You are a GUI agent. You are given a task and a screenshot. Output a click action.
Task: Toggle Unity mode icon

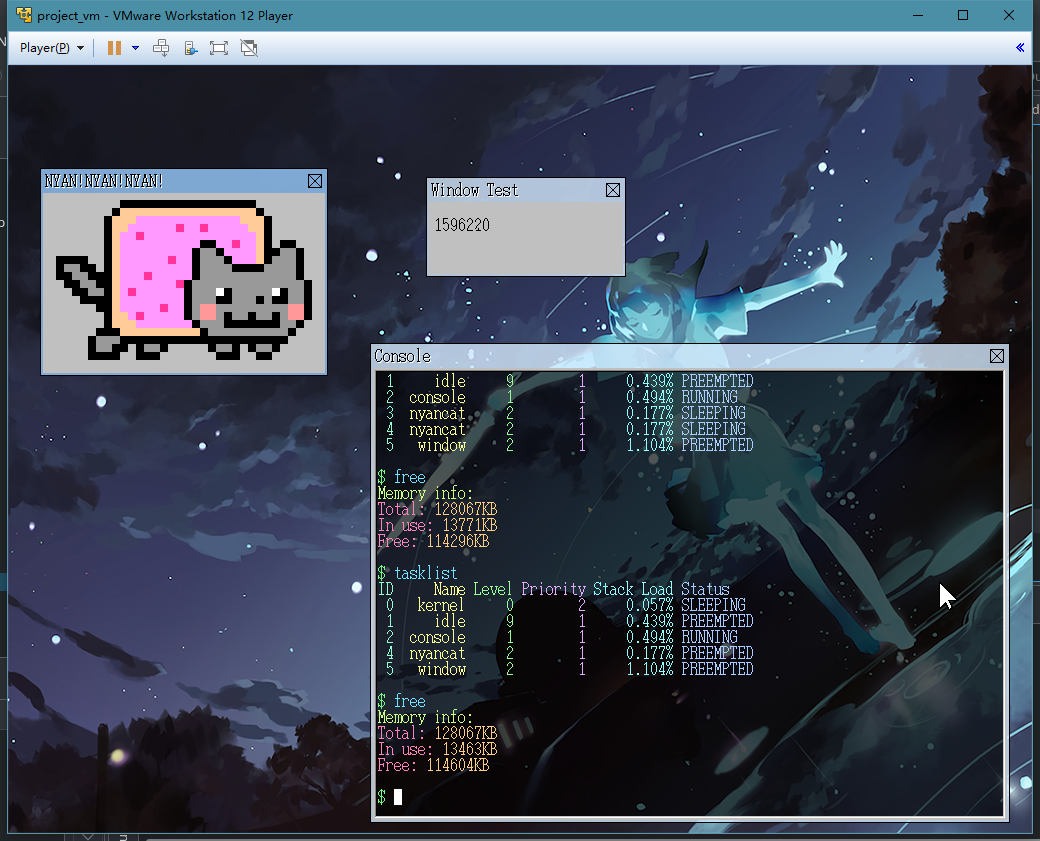tap(249, 48)
